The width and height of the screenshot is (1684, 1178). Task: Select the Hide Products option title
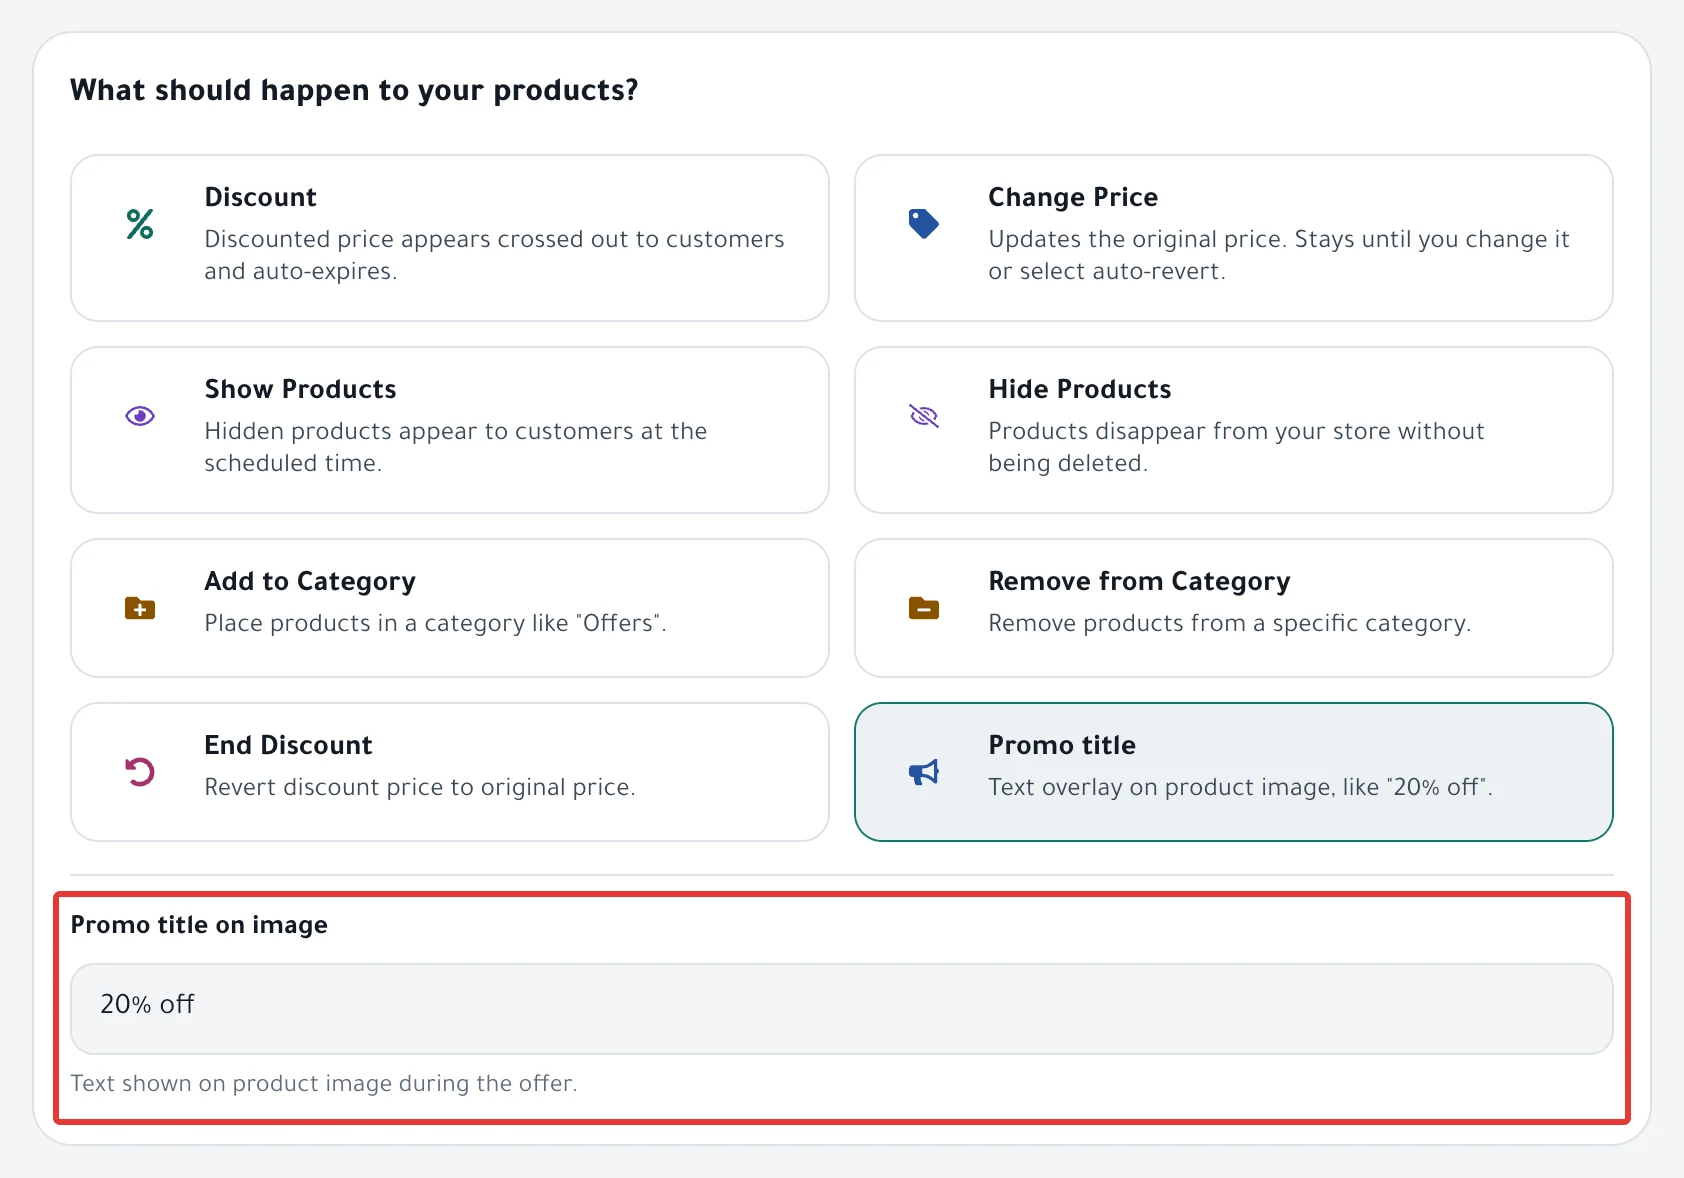coord(1079,389)
